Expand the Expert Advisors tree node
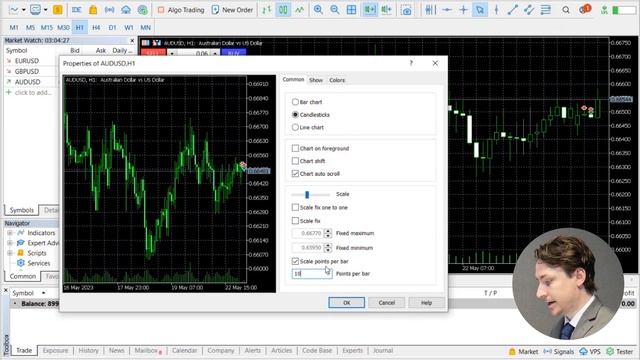Viewport: 640px width, 360px height. tap(9, 243)
